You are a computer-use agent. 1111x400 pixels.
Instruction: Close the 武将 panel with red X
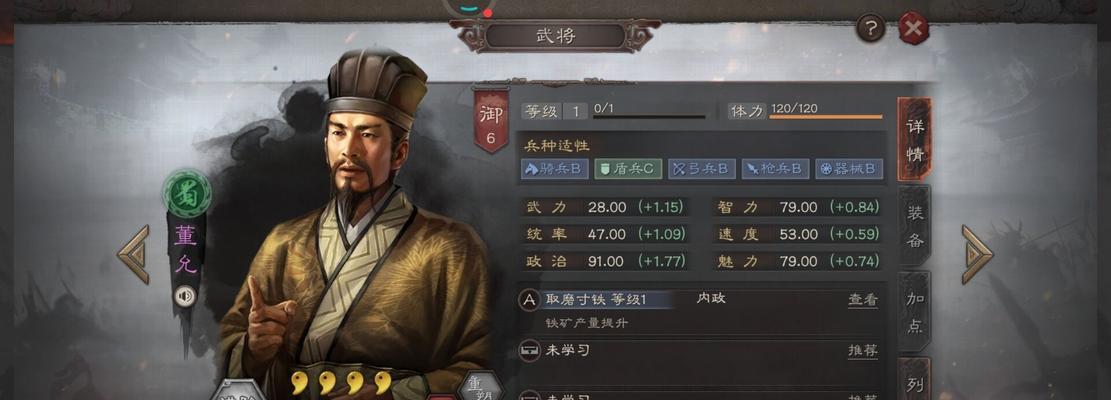(913, 29)
